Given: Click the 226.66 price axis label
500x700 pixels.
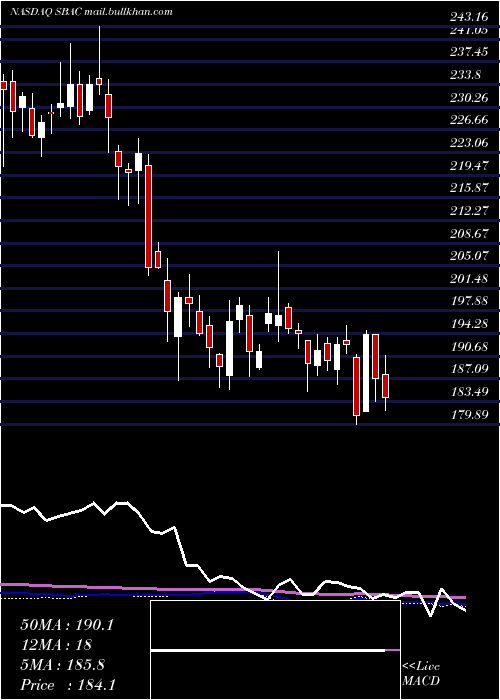Looking at the screenshot, I should (469, 120).
